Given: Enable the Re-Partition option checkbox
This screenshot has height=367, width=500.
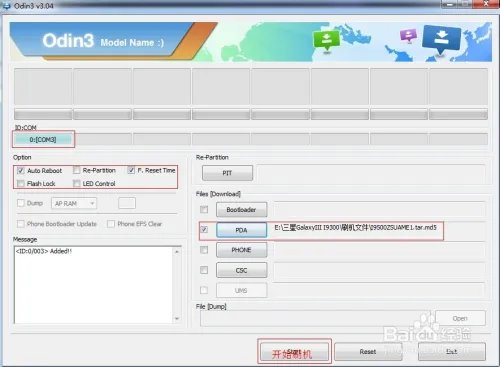Looking at the screenshot, I should pos(77,170).
